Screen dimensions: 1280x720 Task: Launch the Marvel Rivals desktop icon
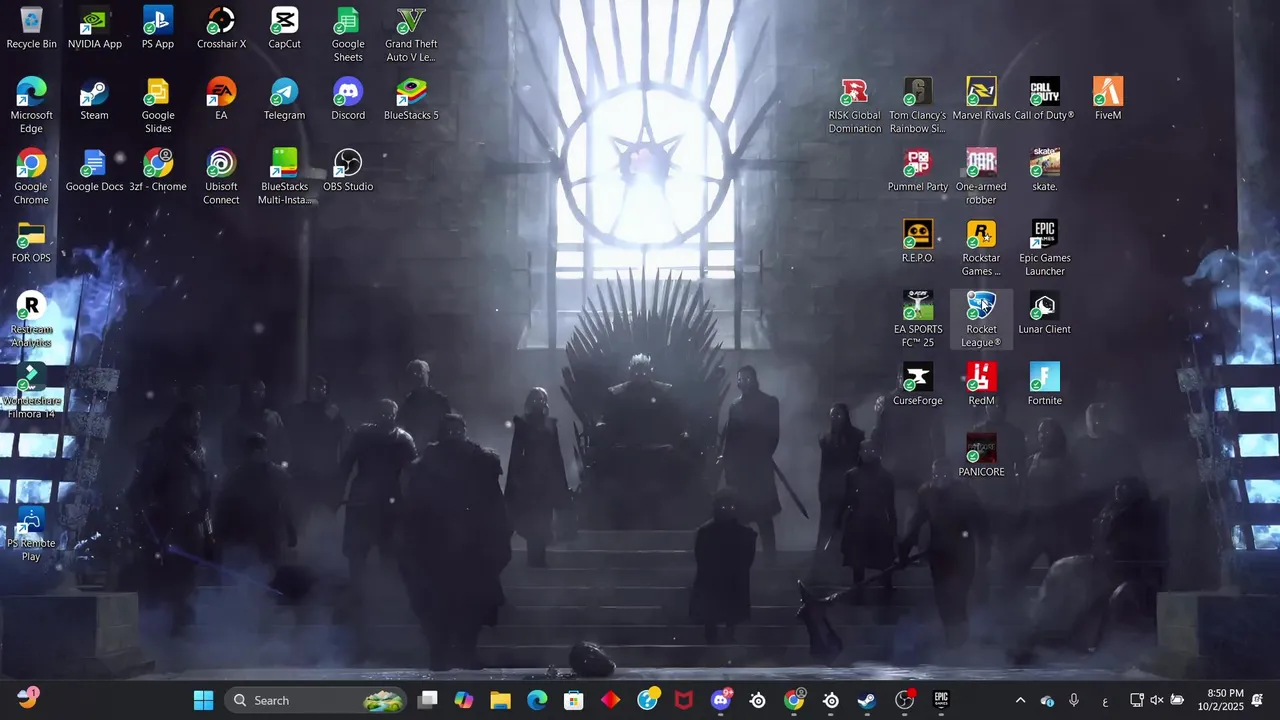coord(981,99)
